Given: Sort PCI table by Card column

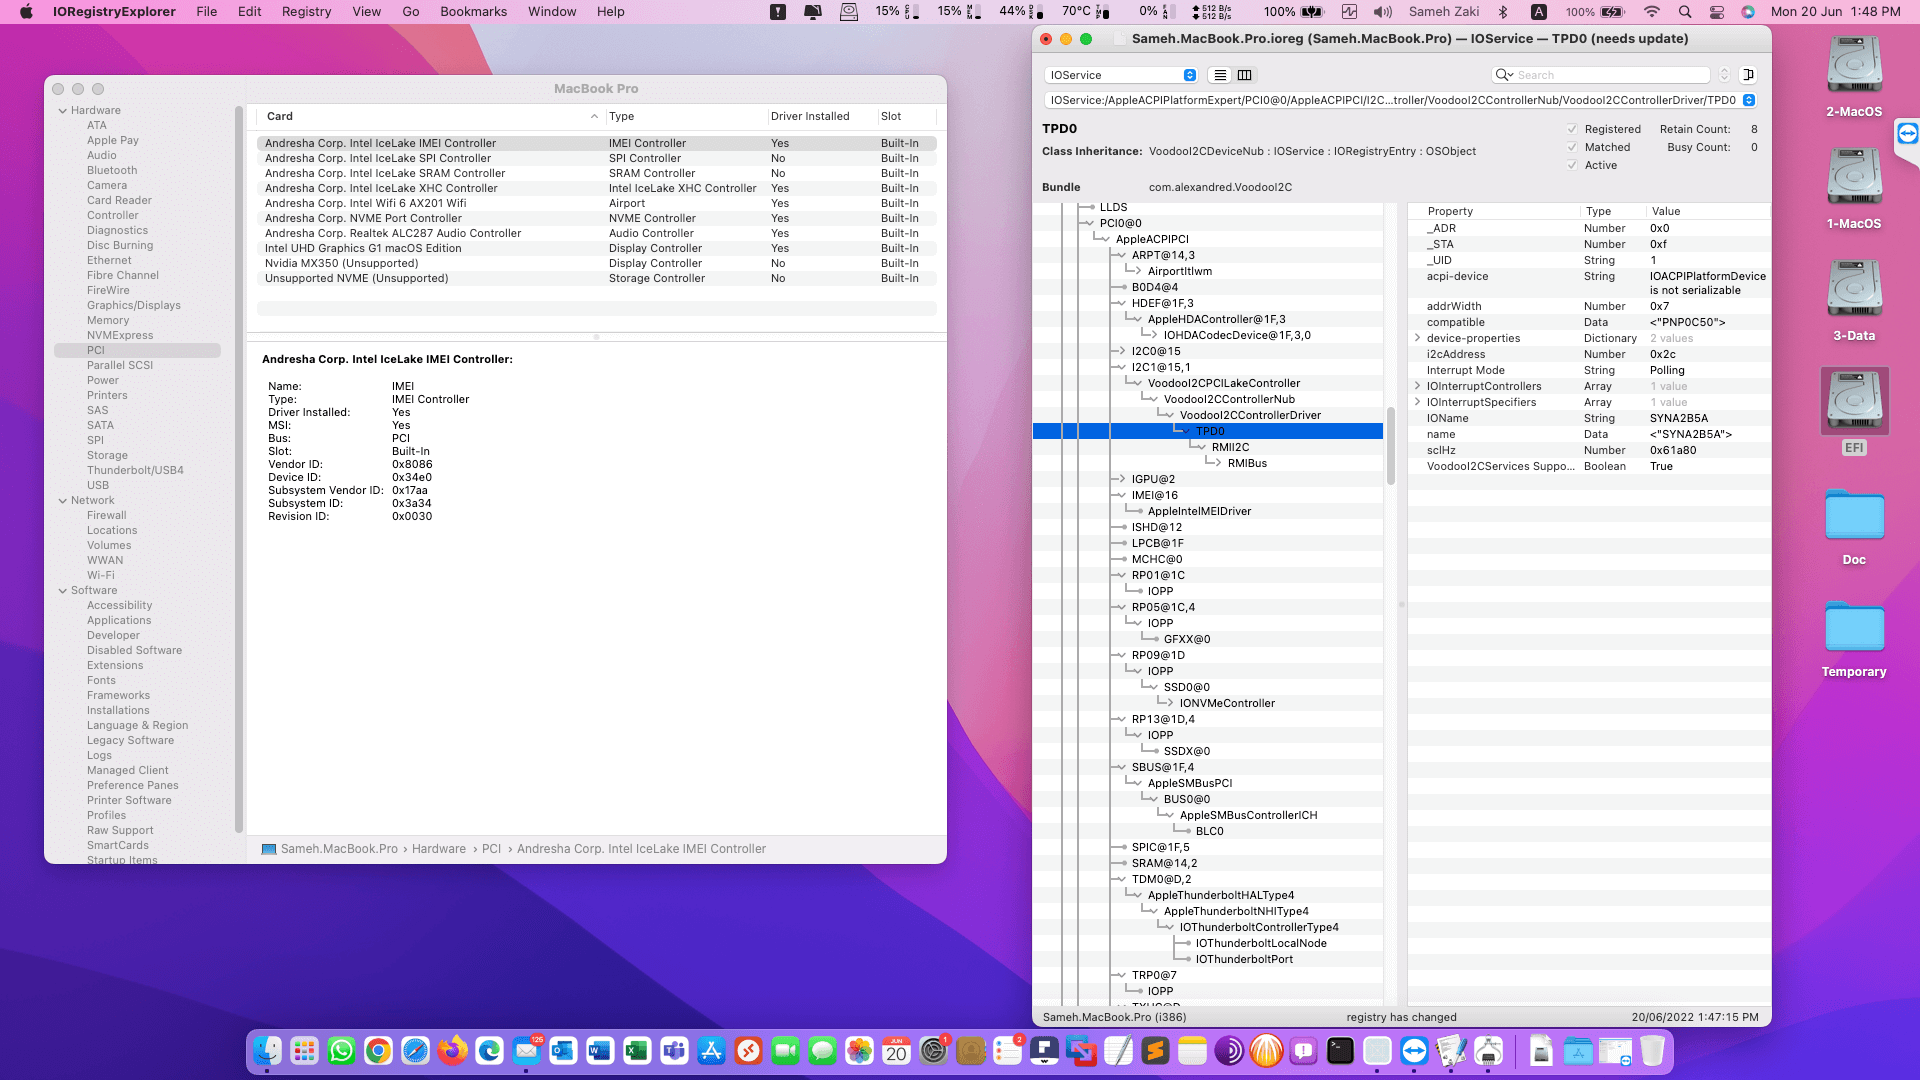Looking at the screenshot, I should coord(431,116).
